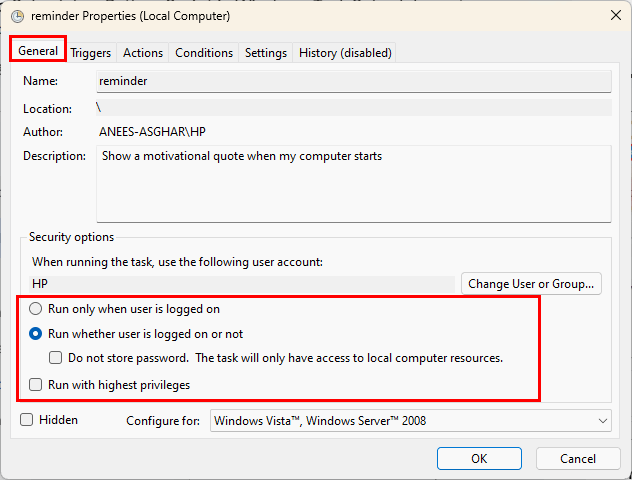The image size is (632, 480).
Task: Close the reminder Properties dialog
Action: click(x=612, y=15)
